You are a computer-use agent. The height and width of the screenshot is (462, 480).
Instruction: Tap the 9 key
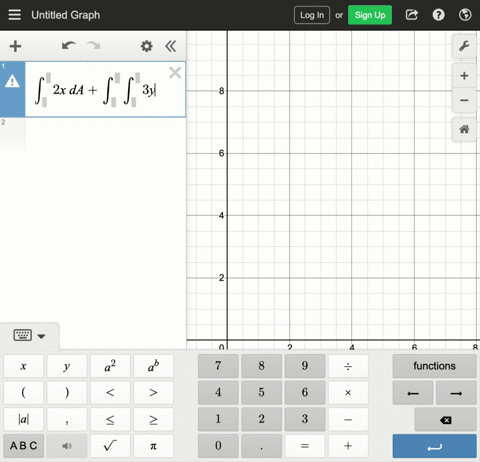[305, 366]
